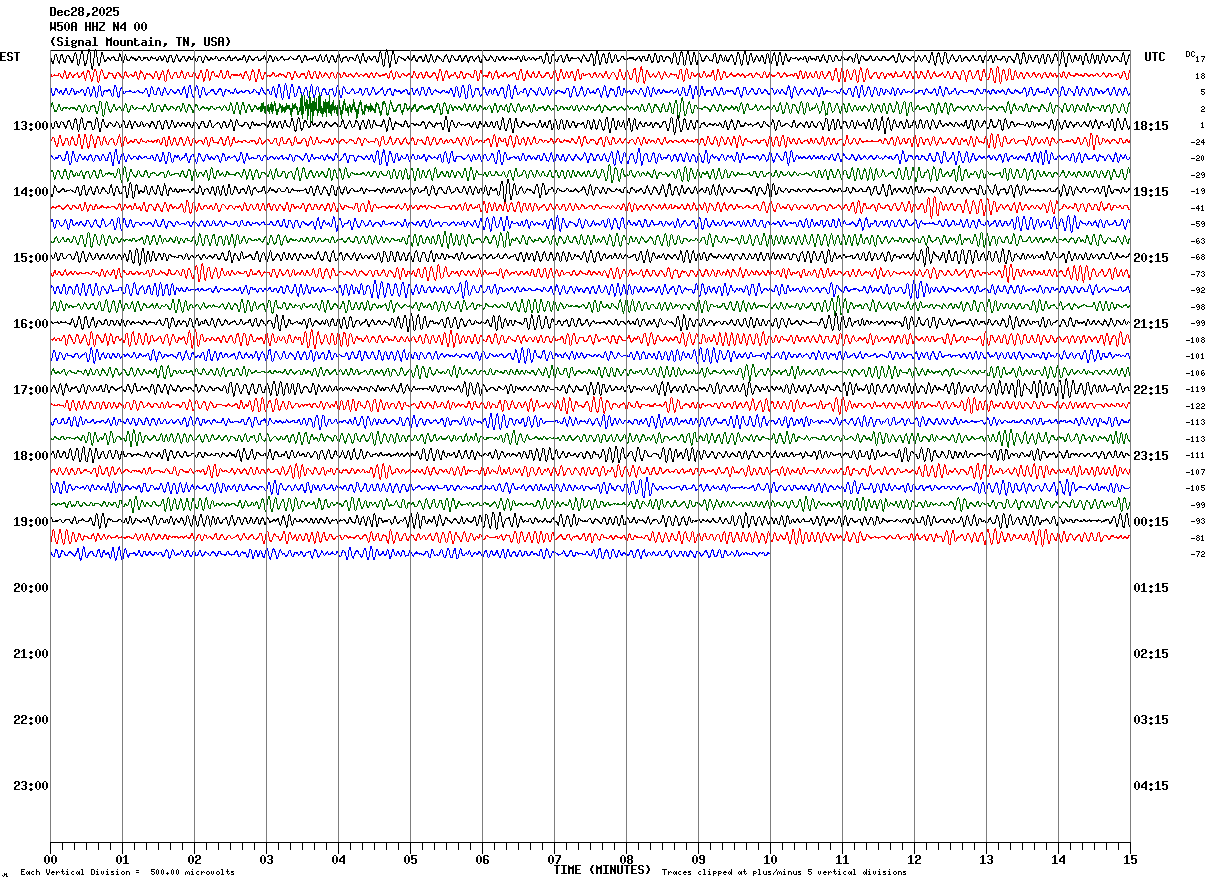1210x886 pixels.
Task: Click the 01:15 UTC time label
Action: pos(1151,588)
